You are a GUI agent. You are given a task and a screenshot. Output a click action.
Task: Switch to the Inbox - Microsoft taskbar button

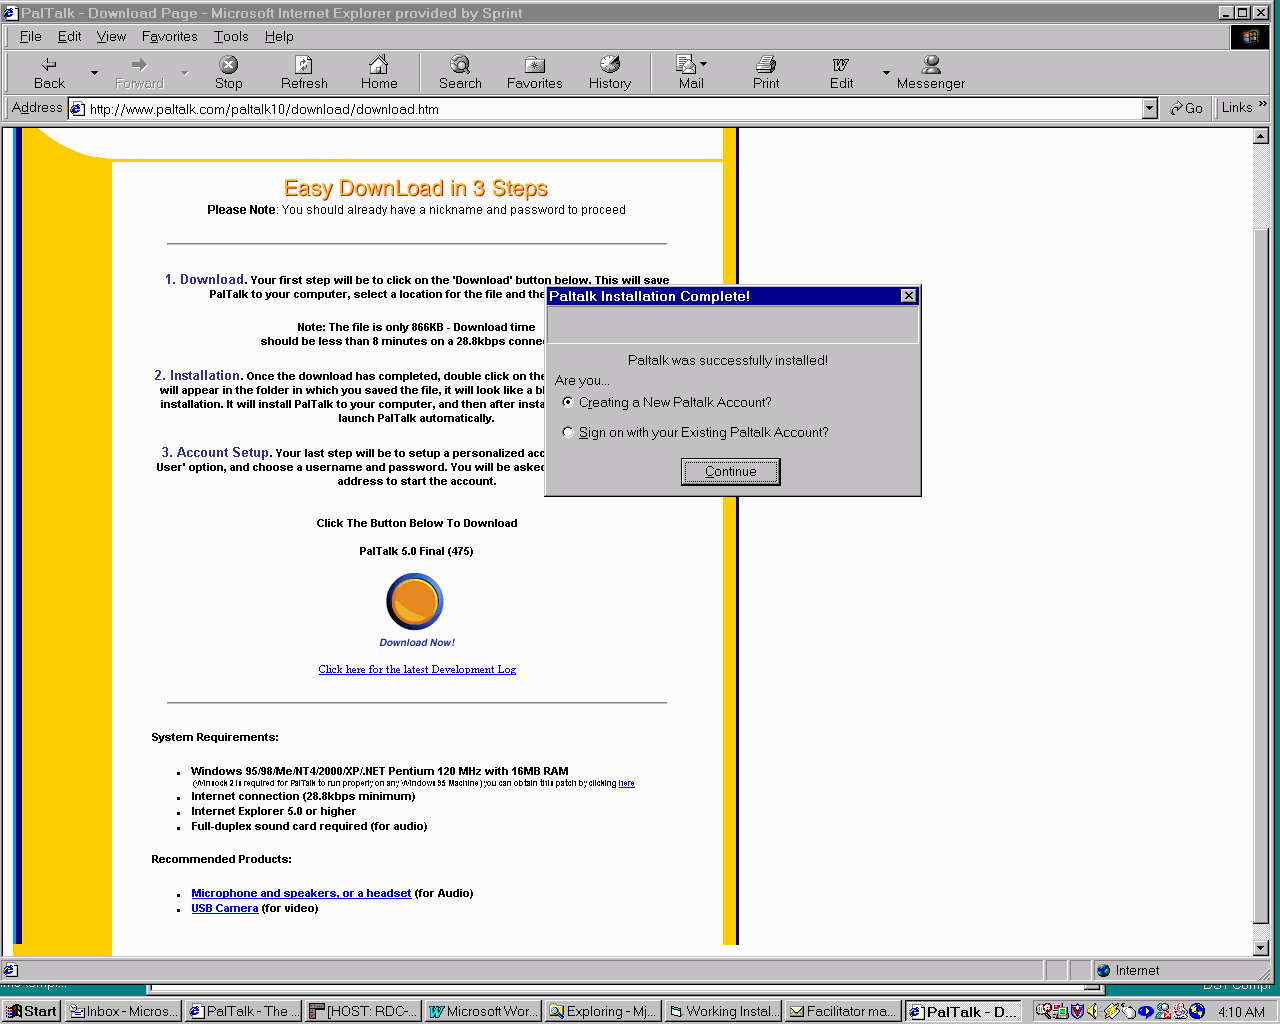124,1011
